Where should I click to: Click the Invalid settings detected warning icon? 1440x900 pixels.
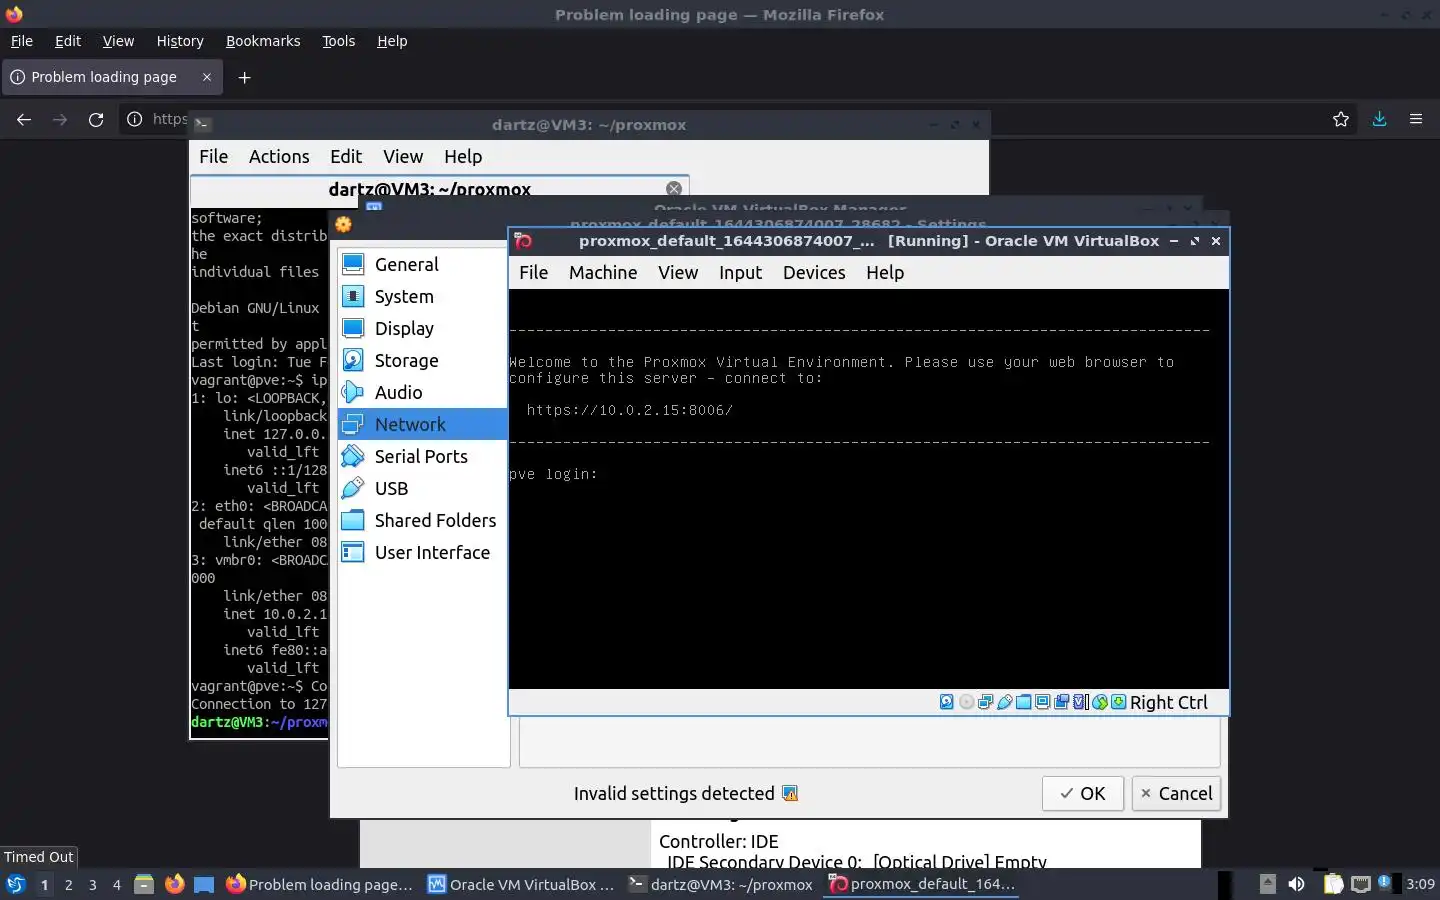pyautogui.click(x=790, y=793)
